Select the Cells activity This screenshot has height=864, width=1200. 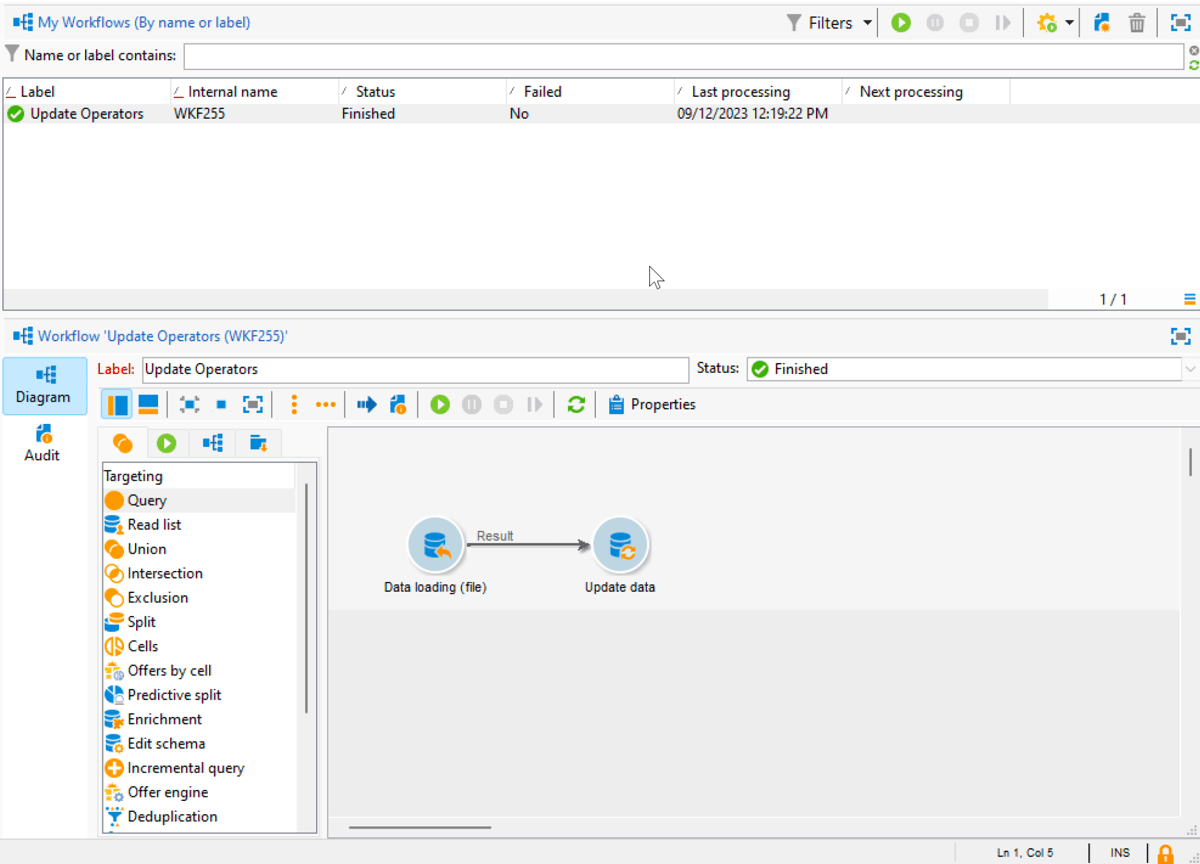click(x=200, y=646)
